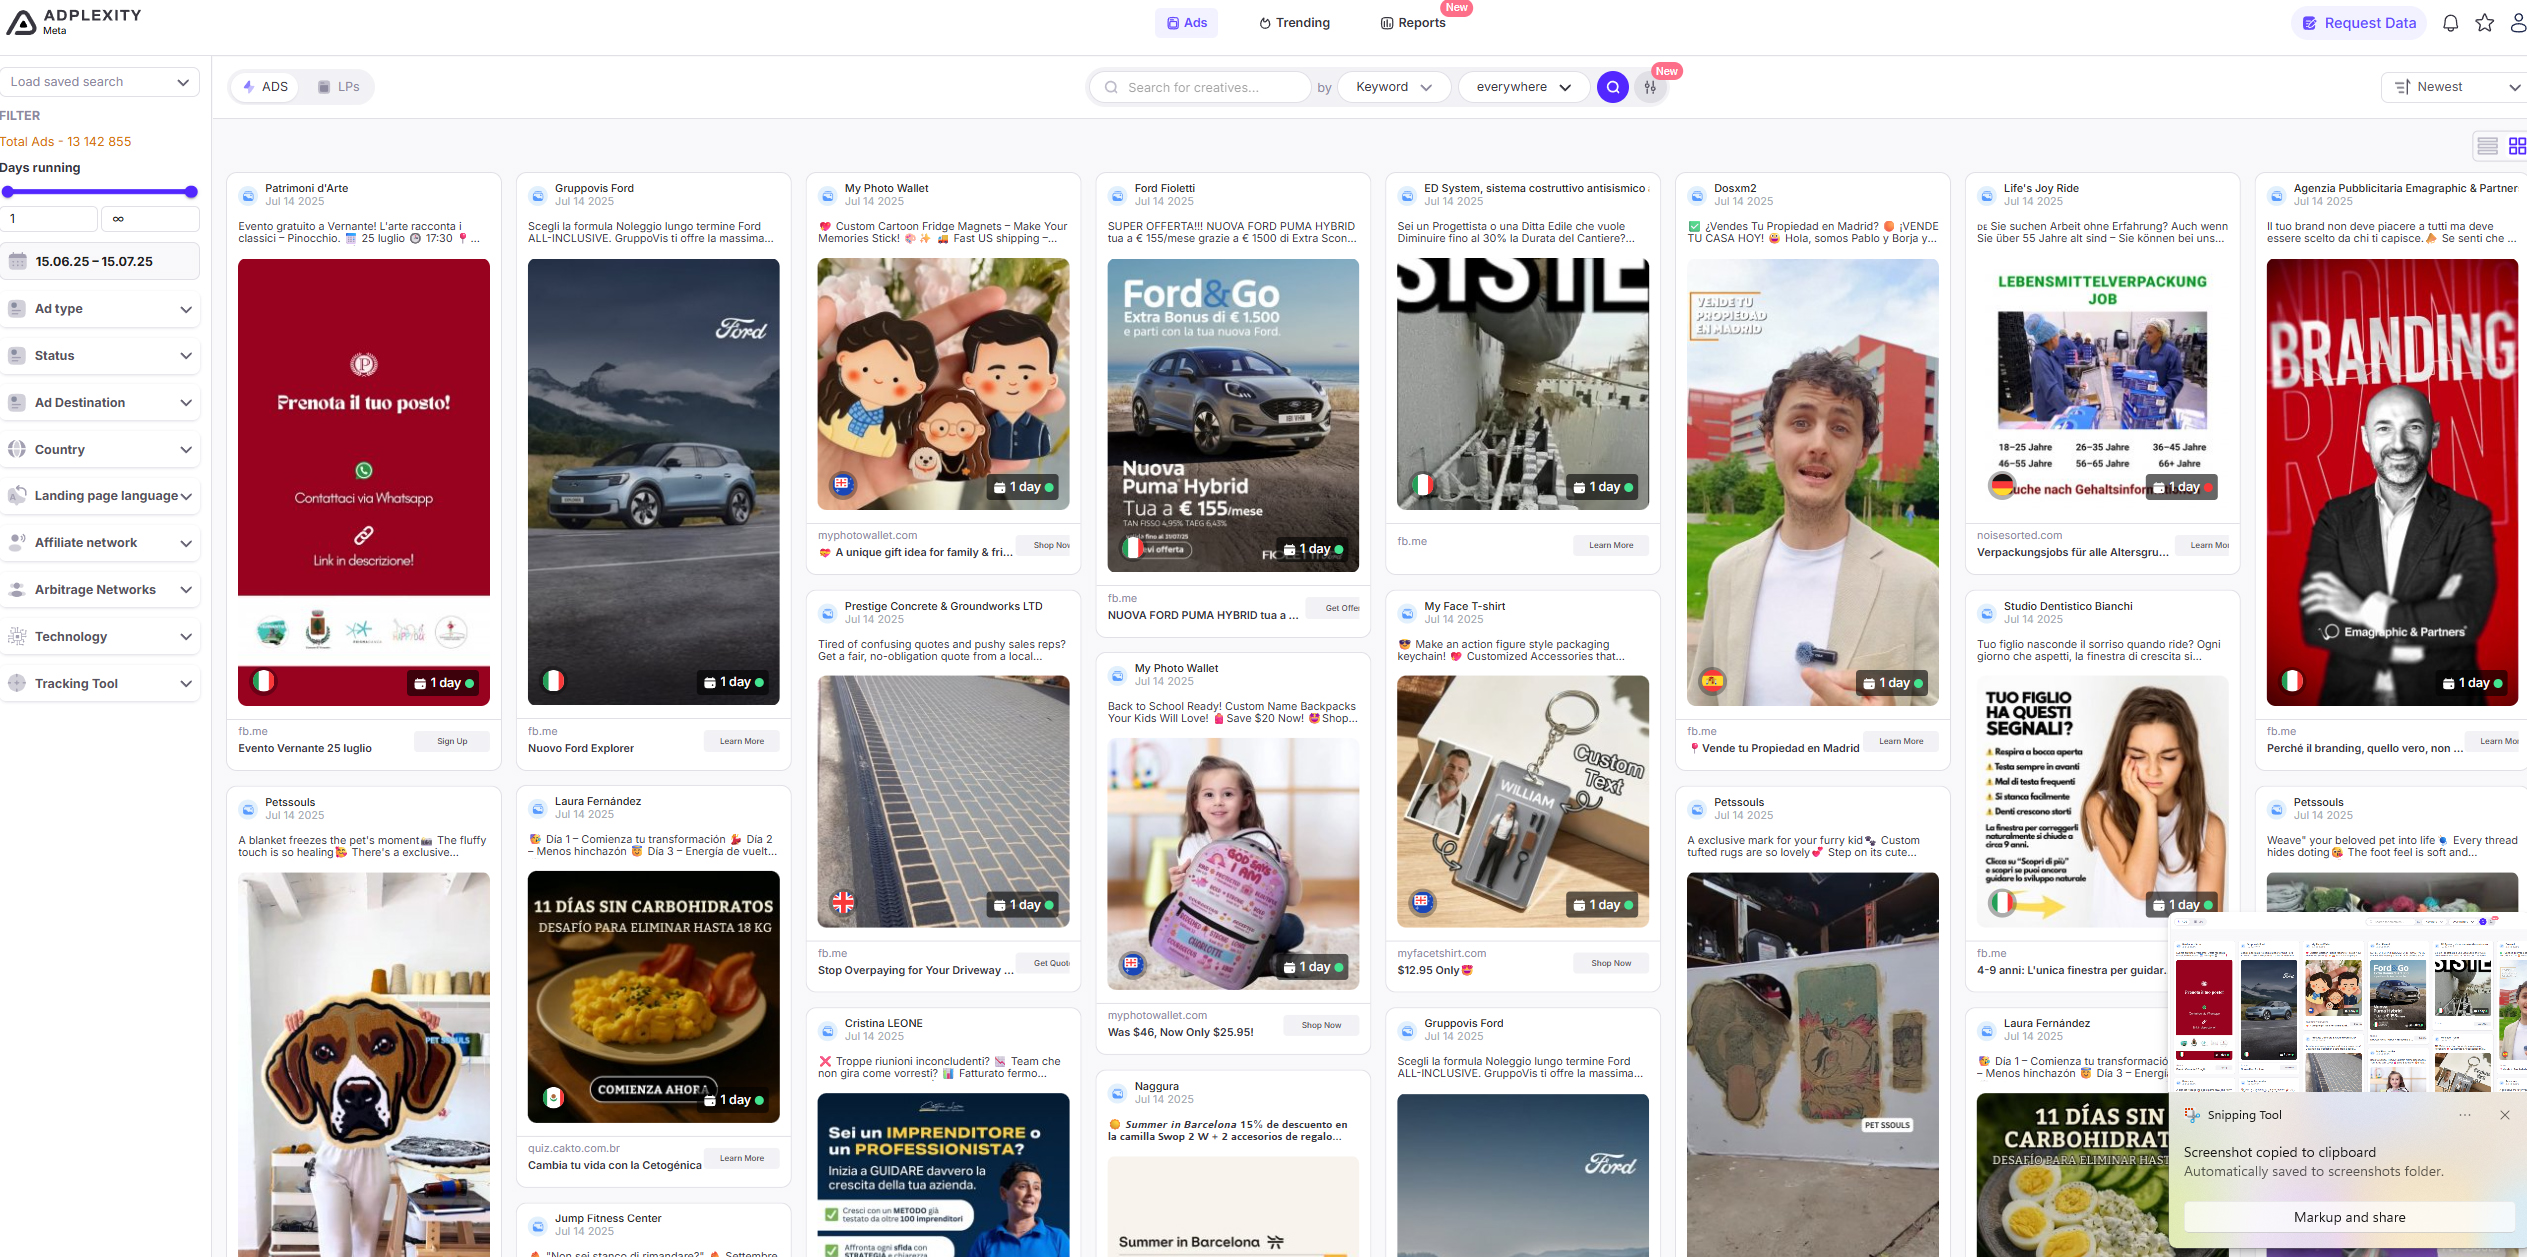
Task: Click the Request Data button
Action: 2359,23
